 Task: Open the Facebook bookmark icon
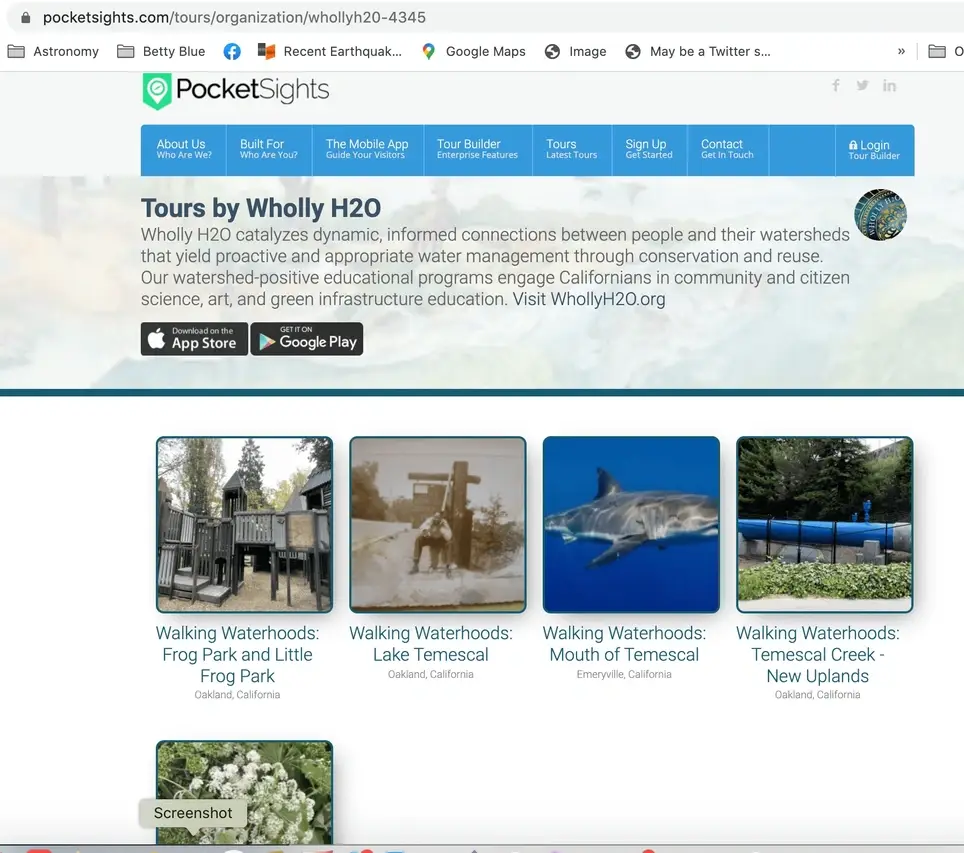pos(231,51)
